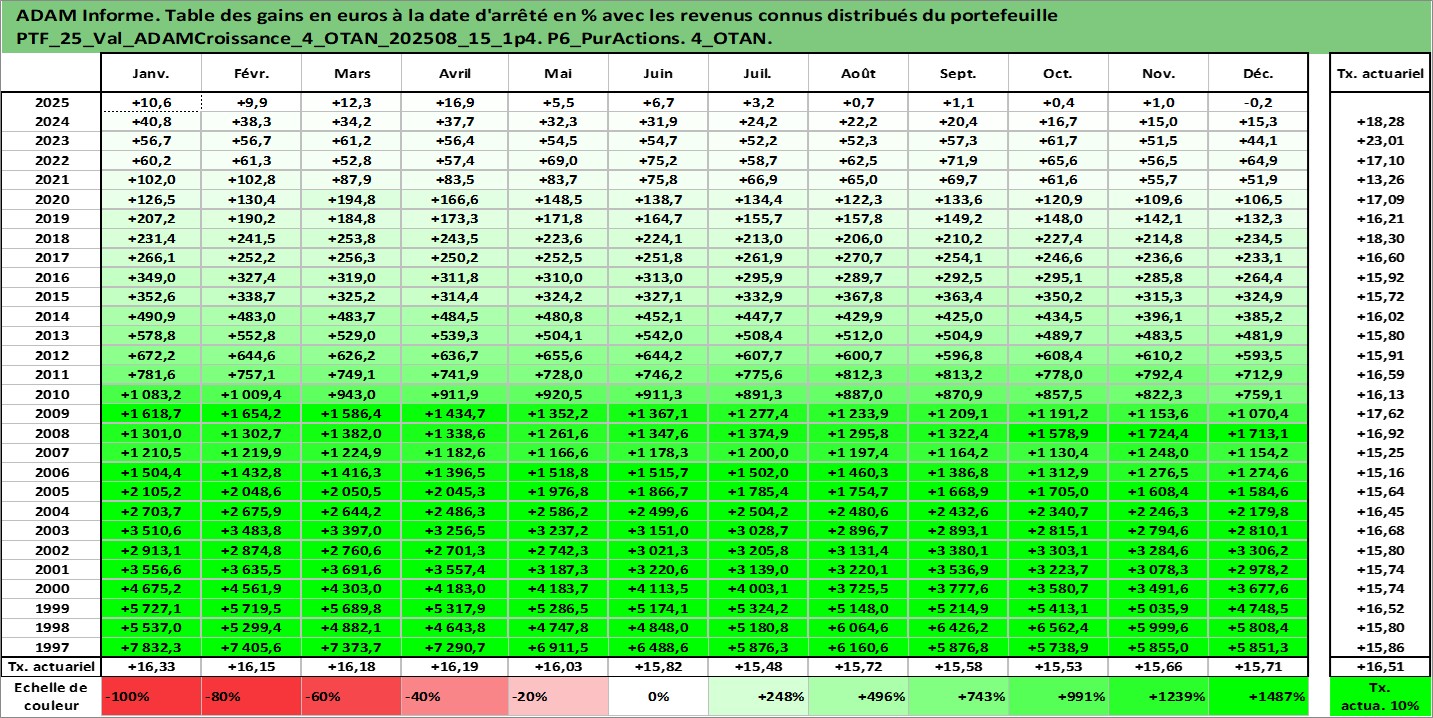This screenshot has width=1433, height=718.
Task: Click the 'Avril' column header
Action: point(455,74)
